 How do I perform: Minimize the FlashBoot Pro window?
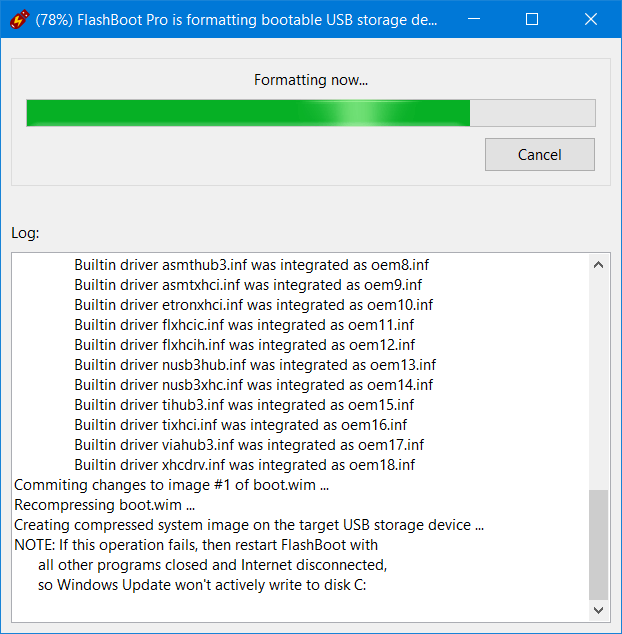tap(474, 19)
